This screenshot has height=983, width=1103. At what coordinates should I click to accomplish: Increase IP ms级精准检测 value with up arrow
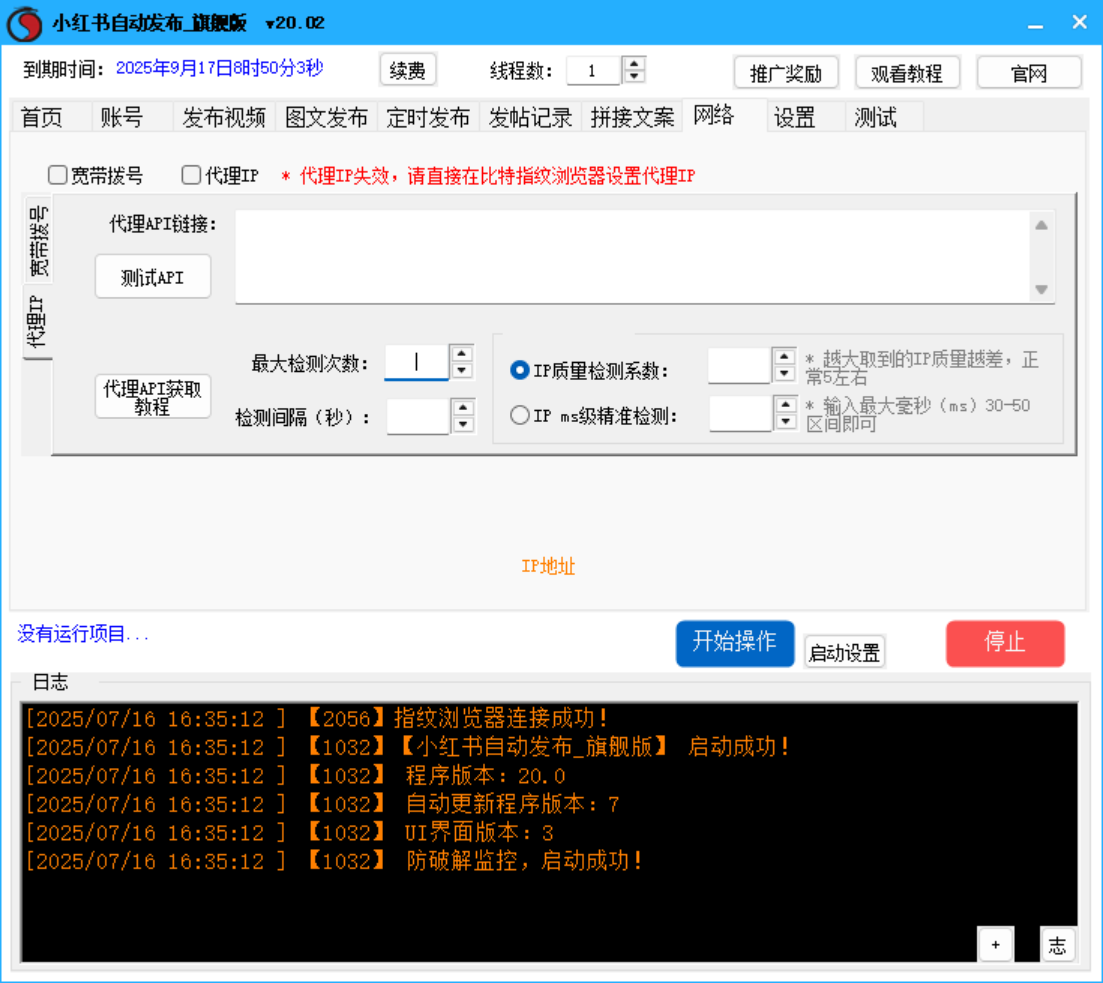pos(786,405)
